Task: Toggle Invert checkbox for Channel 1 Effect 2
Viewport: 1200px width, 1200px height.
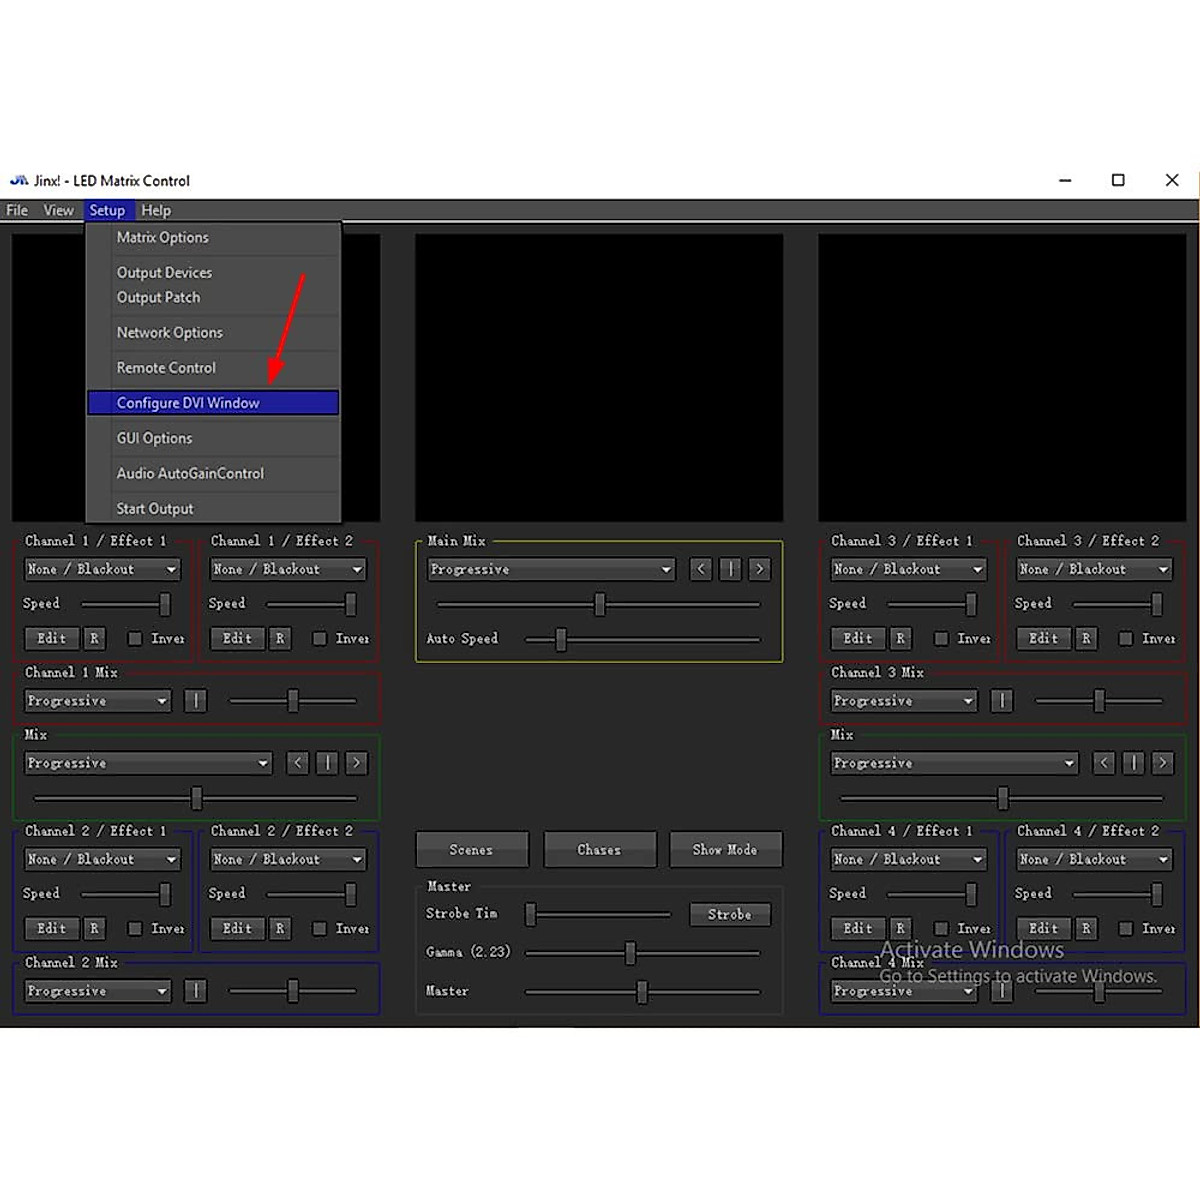Action: (x=320, y=638)
